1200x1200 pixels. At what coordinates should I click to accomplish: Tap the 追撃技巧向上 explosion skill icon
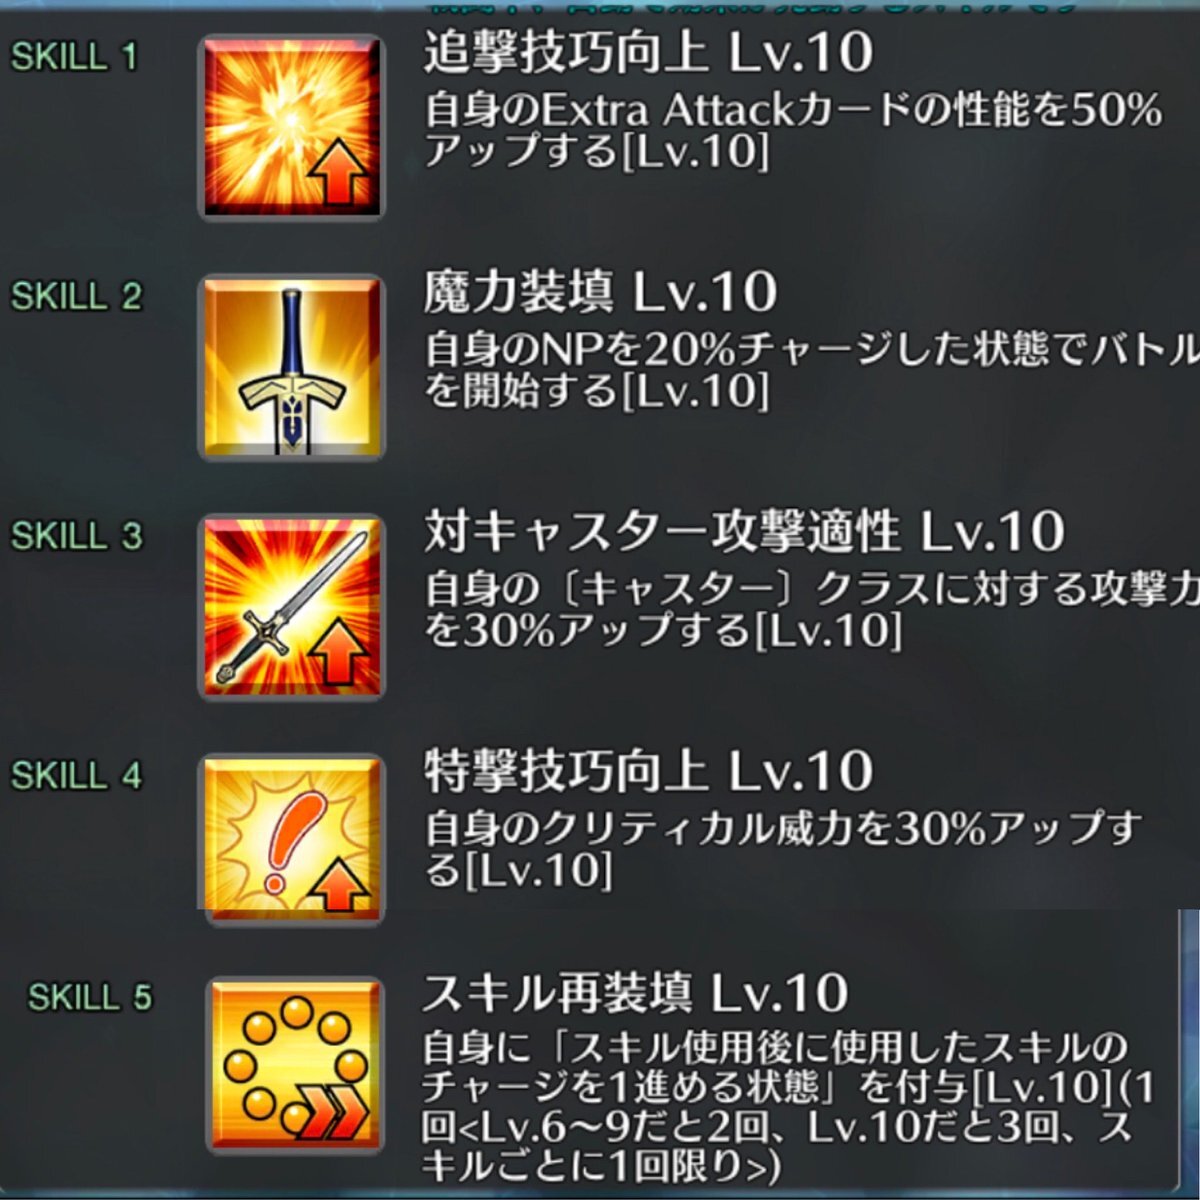pos(292,128)
